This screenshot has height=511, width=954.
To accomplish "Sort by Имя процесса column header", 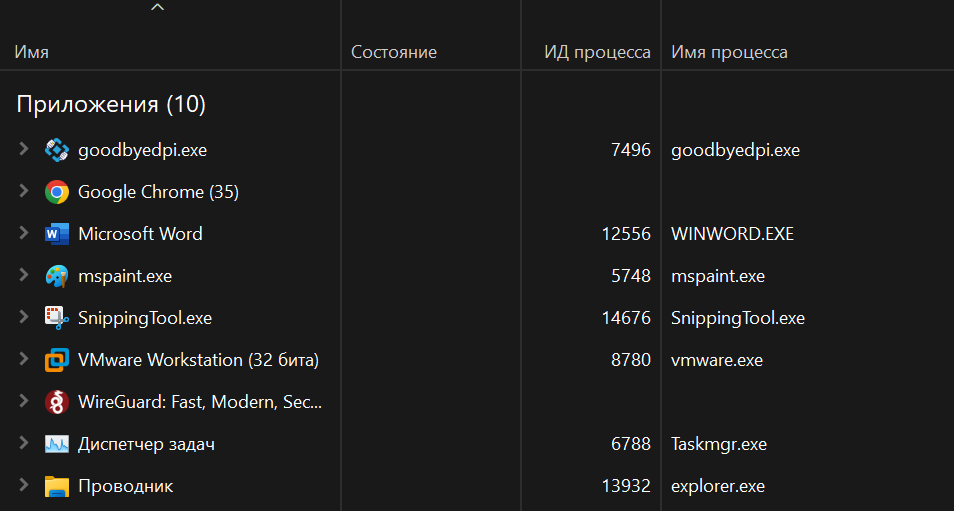I will click(x=729, y=52).
